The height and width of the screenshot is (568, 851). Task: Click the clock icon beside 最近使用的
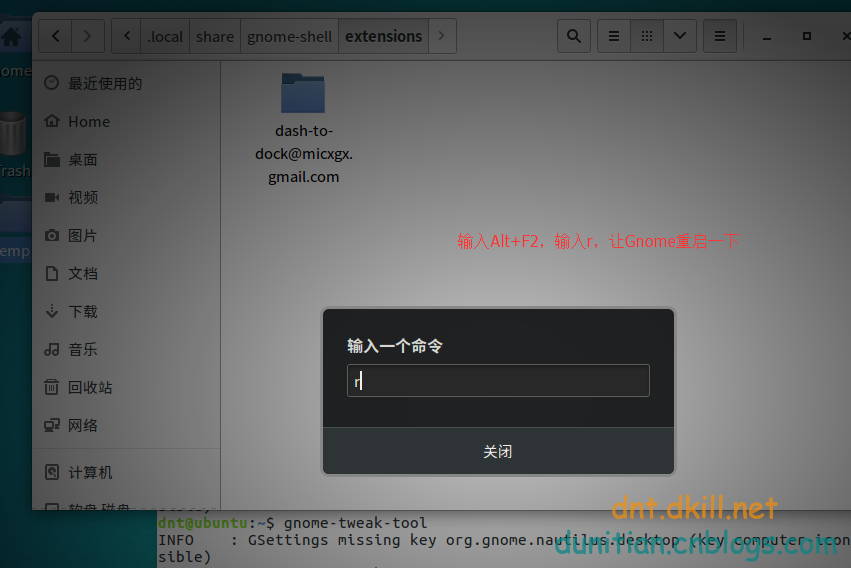[52, 82]
